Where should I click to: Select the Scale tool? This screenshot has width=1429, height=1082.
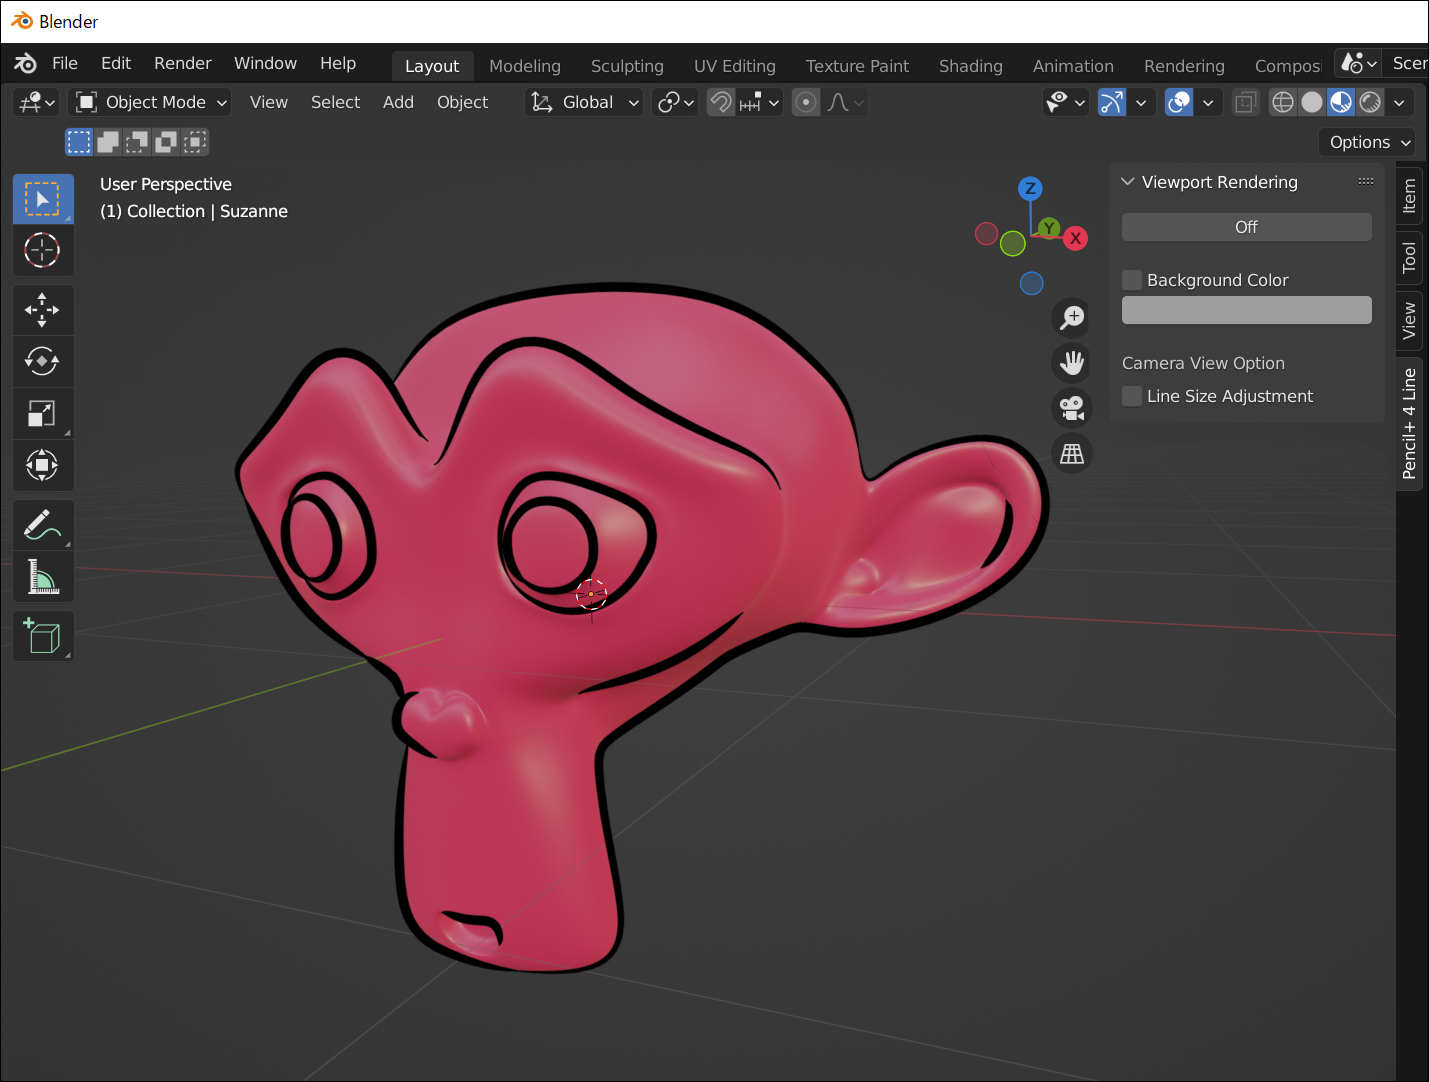[43, 413]
